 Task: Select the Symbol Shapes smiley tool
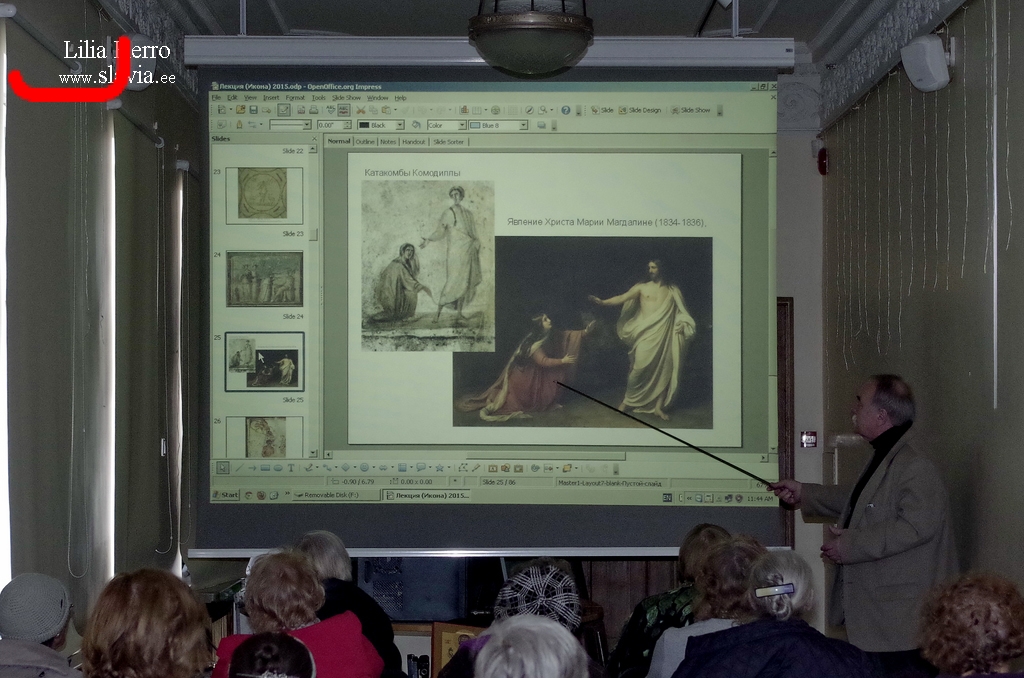click(x=364, y=468)
